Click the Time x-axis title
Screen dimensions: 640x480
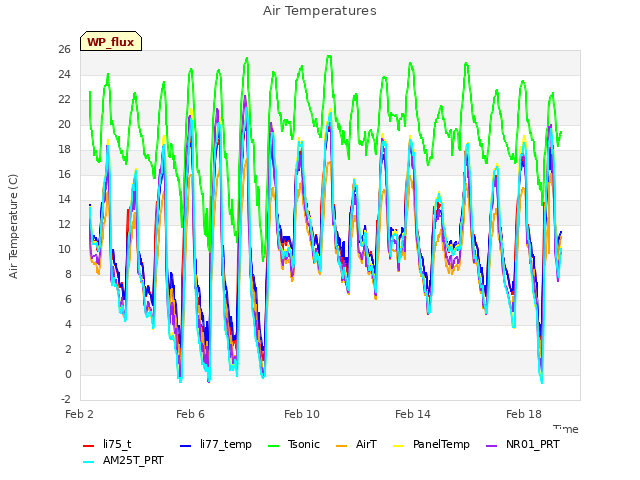tap(566, 429)
